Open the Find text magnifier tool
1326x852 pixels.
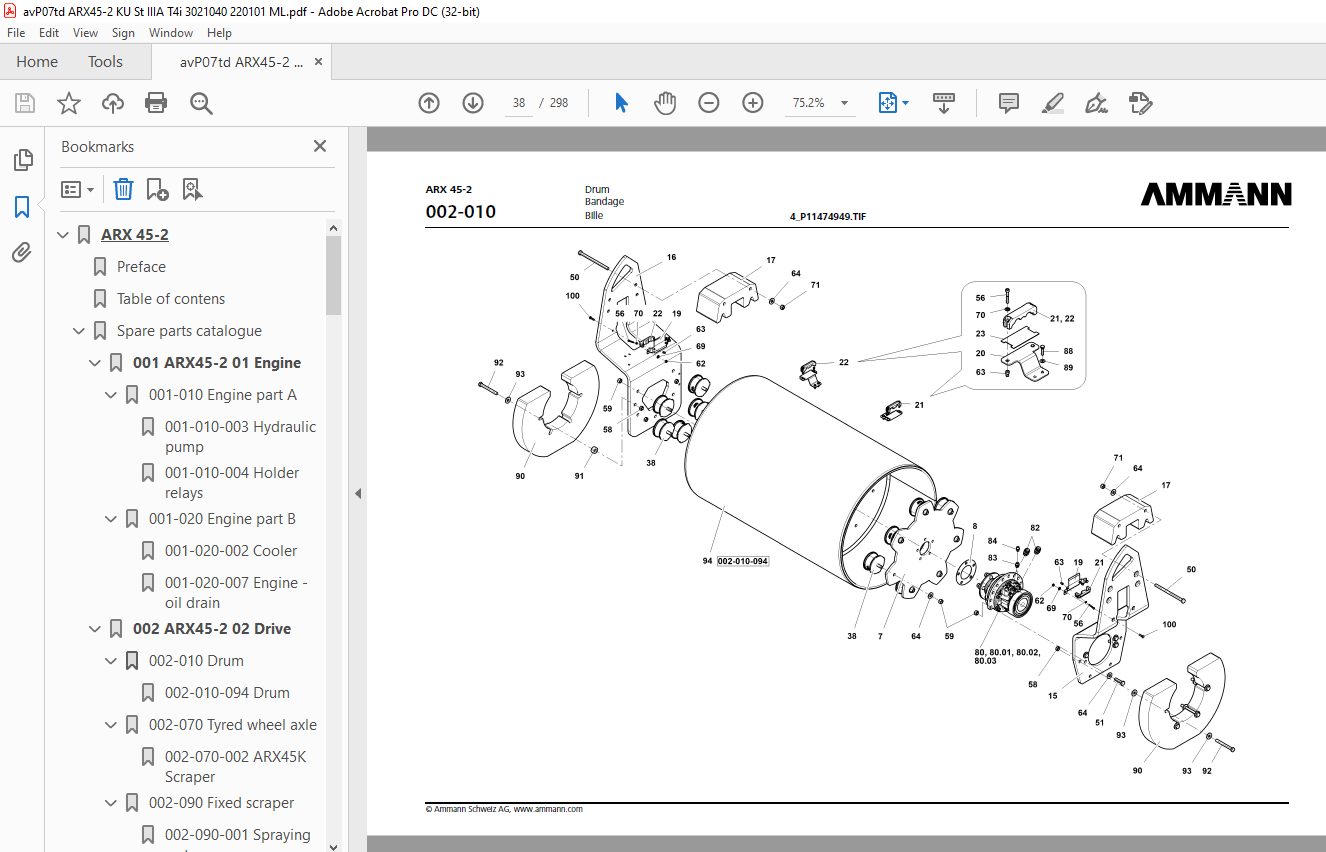click(x=201, y=103)
